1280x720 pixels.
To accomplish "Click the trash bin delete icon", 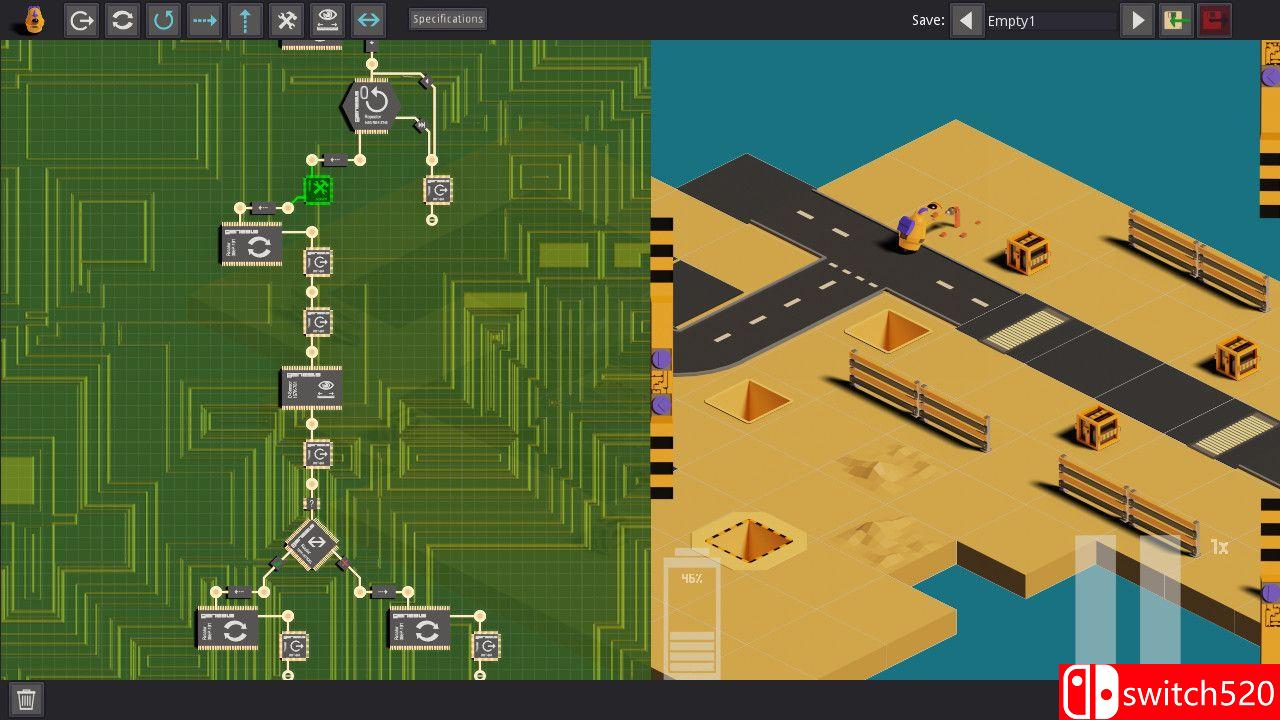I will pos(27,699).
